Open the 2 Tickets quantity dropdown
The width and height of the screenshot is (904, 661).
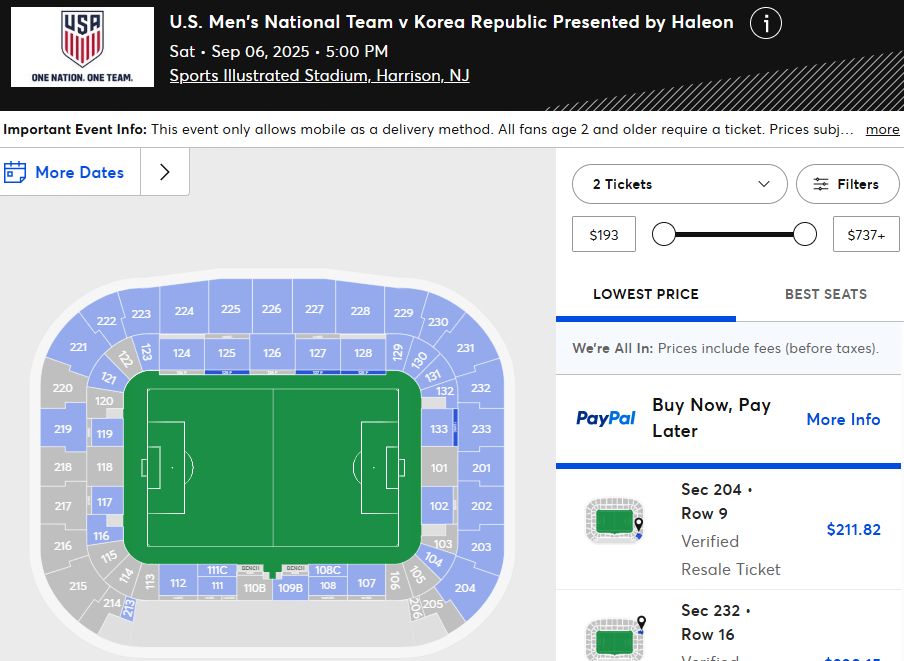679,184
